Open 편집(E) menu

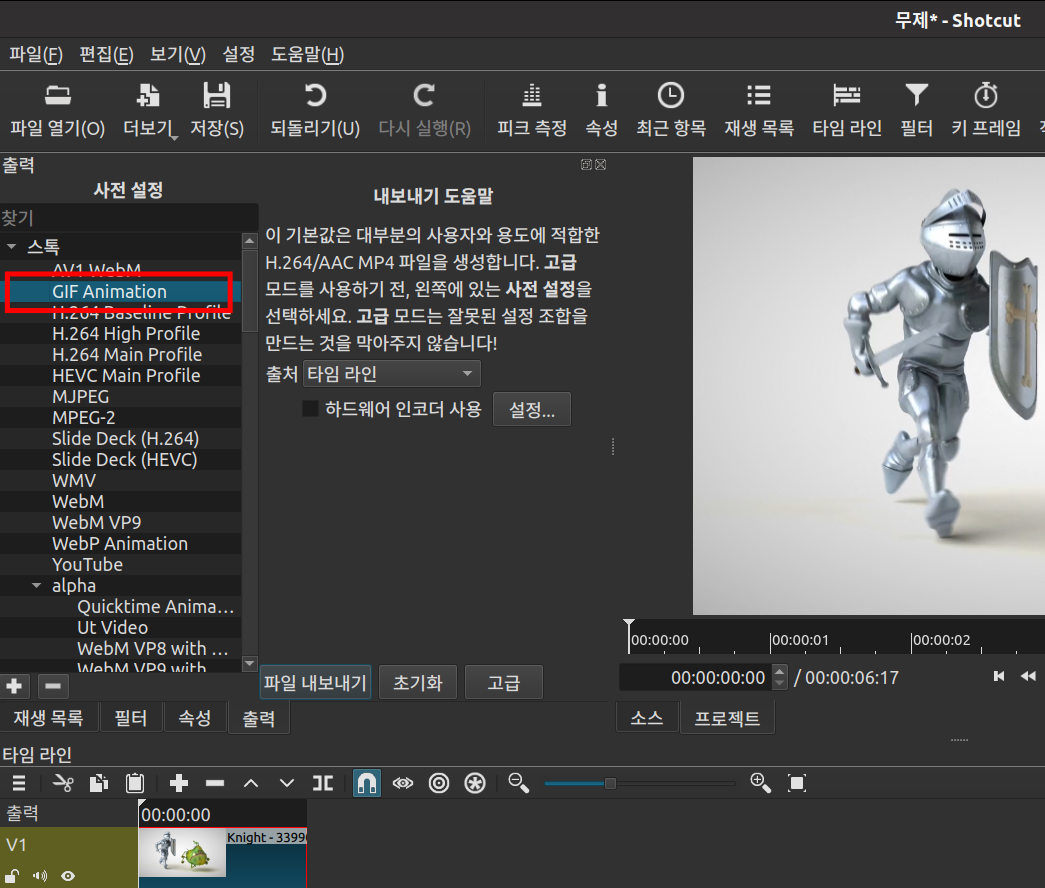[x=106, y=55]
